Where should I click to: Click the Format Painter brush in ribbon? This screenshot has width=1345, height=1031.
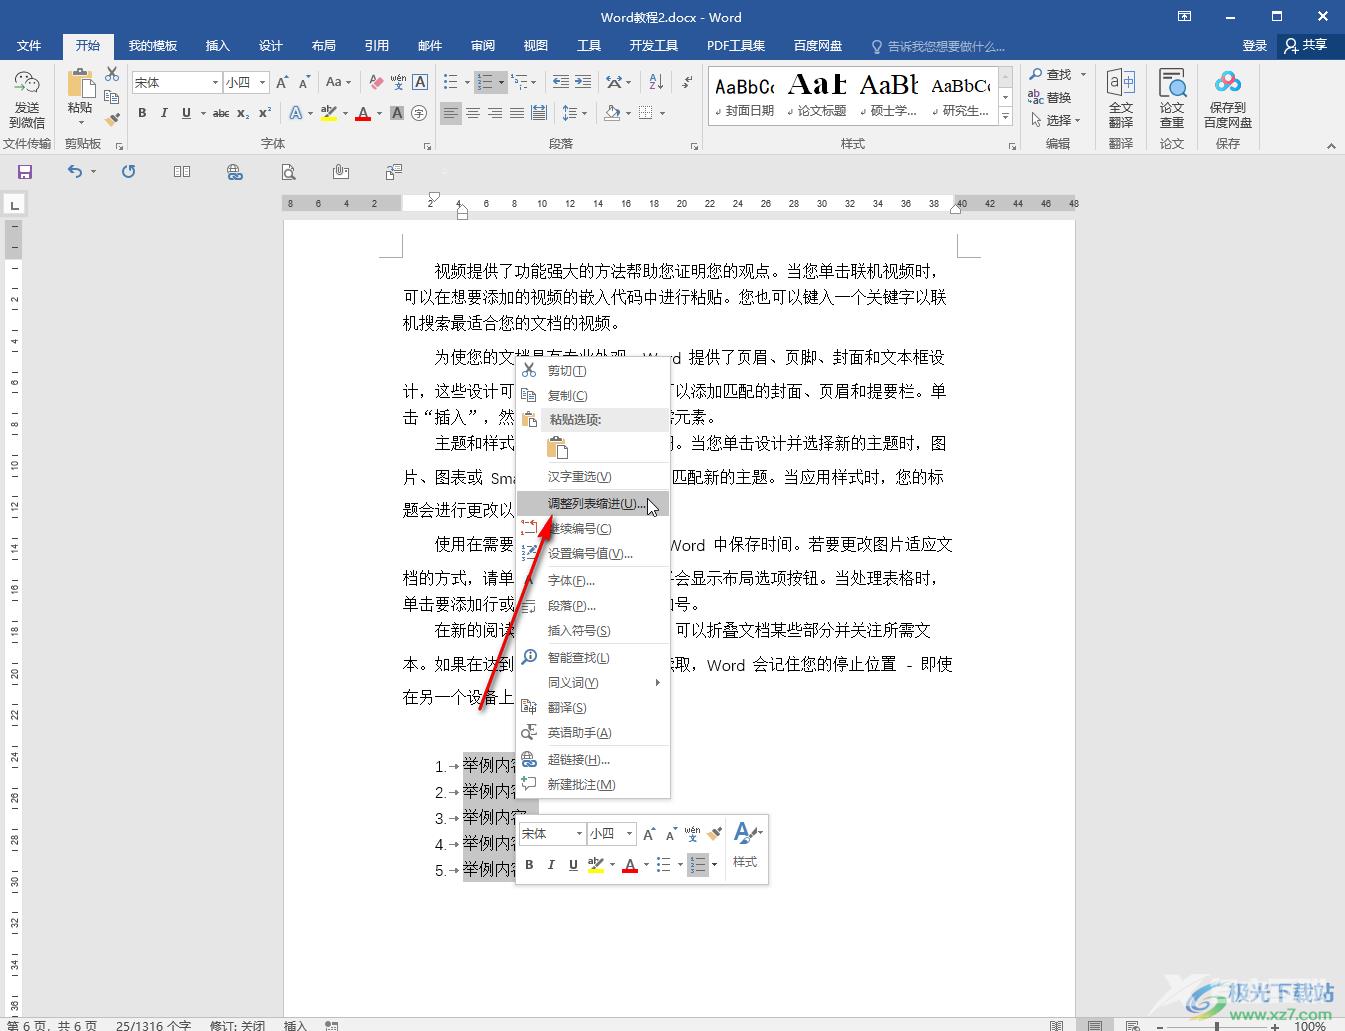(x=112, y=119)
